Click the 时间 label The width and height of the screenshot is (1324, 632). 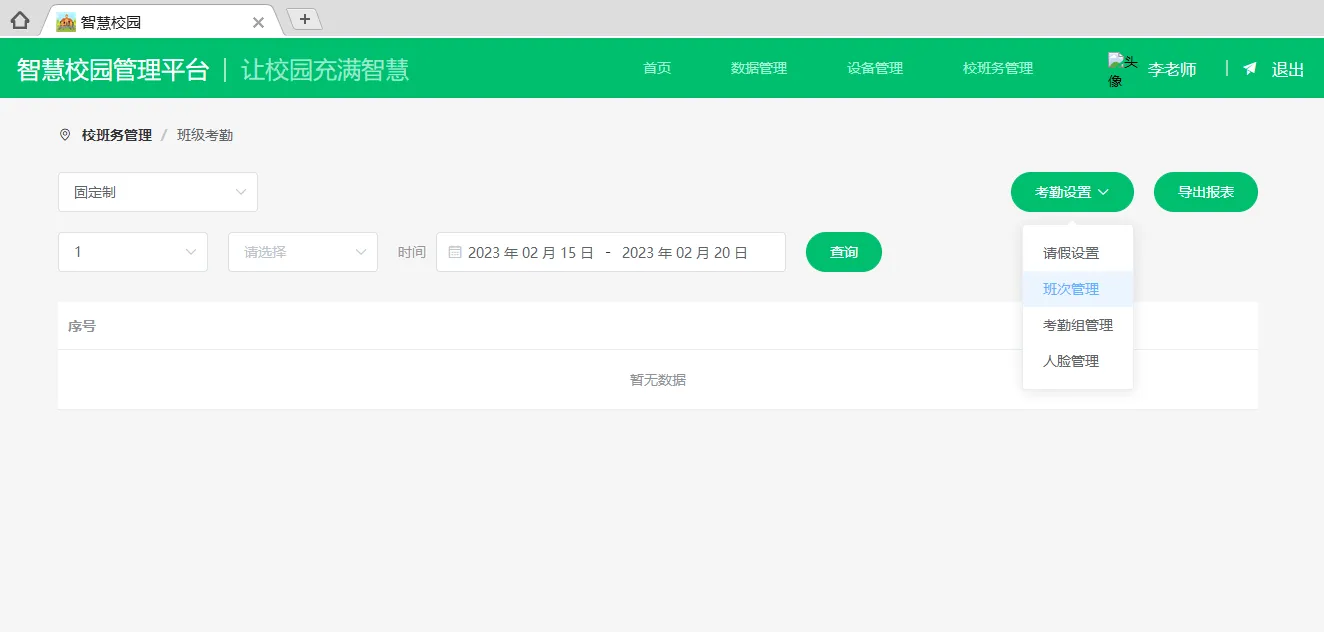coord(412,252)
